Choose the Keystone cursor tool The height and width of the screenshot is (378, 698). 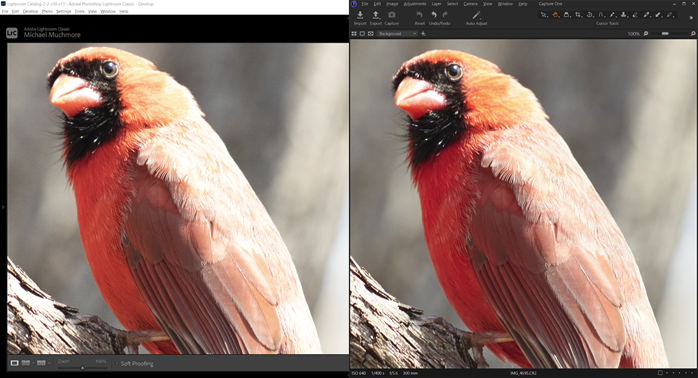pyautogui.click(x=601, y=15)
